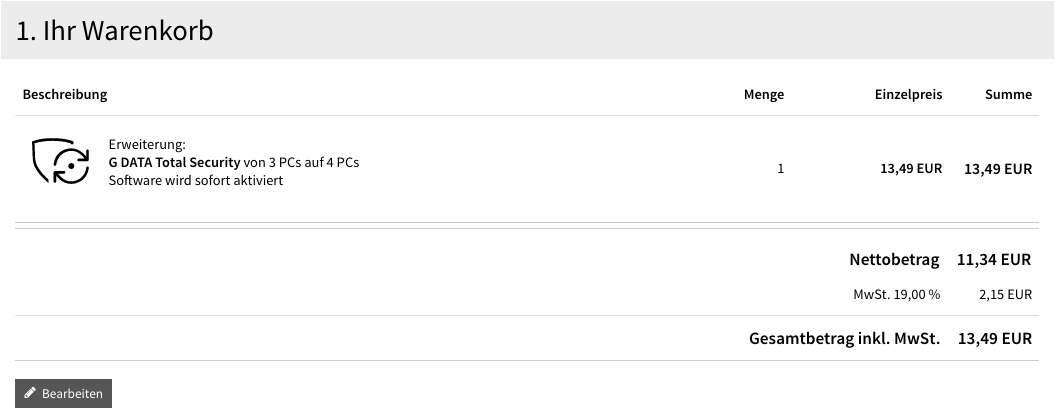Click the MwSt. 19,00 % label
1056x418 pixels.
[896, 294]
